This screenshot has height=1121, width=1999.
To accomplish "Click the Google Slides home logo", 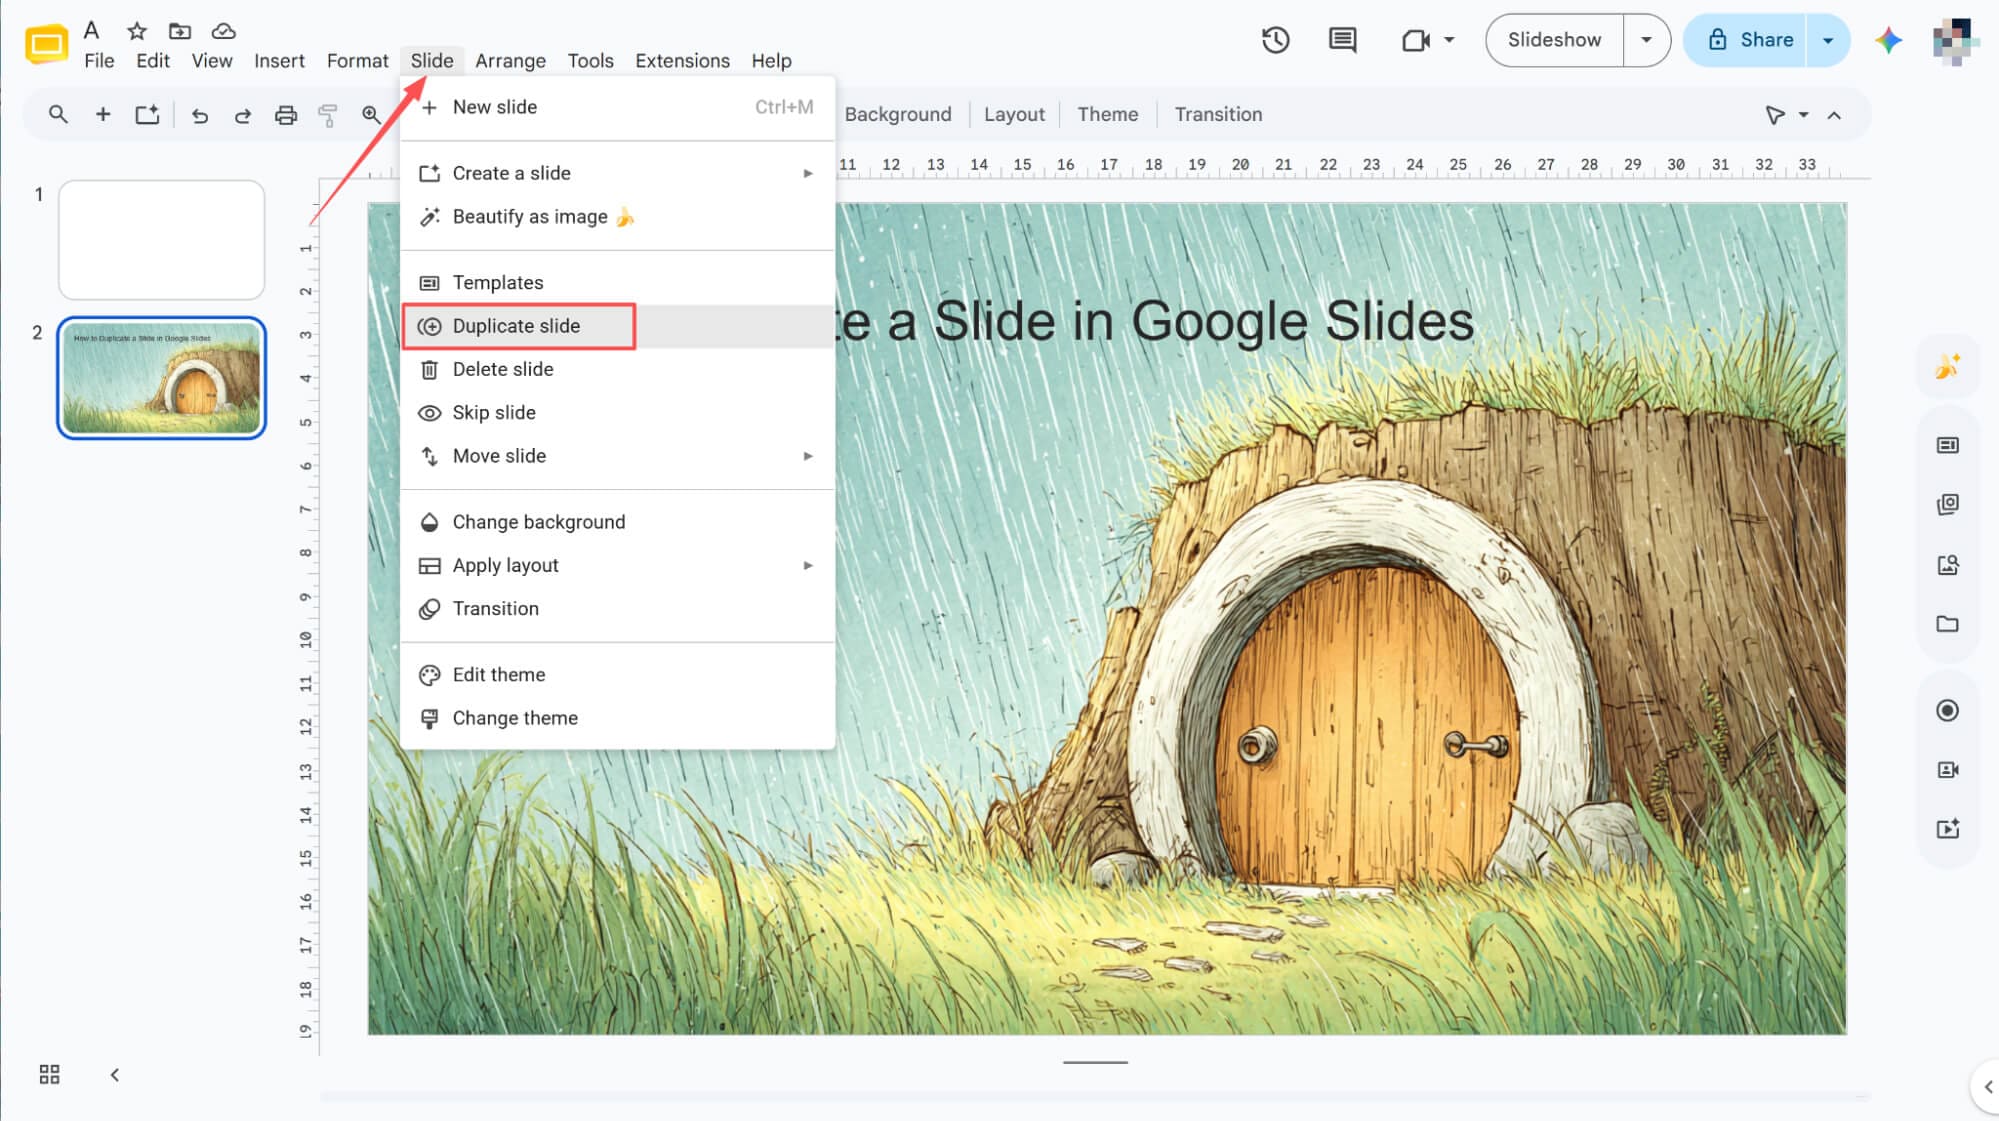I will click(x=46, y=44).
